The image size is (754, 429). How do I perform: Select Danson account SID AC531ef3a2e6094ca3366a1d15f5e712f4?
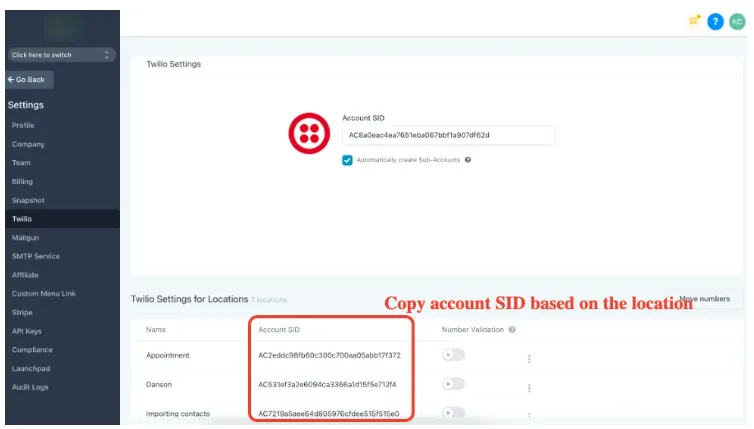click(327, 384)
